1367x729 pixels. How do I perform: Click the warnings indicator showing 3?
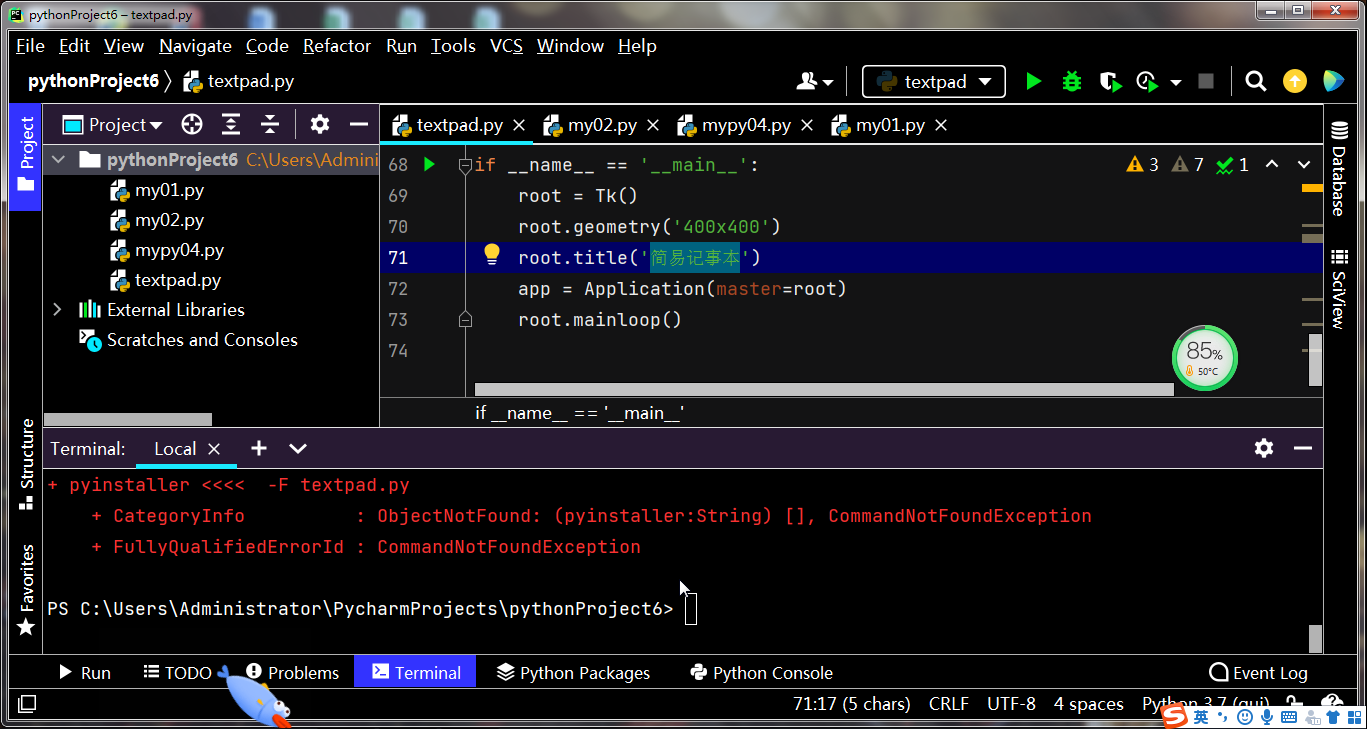[1142, 164]
